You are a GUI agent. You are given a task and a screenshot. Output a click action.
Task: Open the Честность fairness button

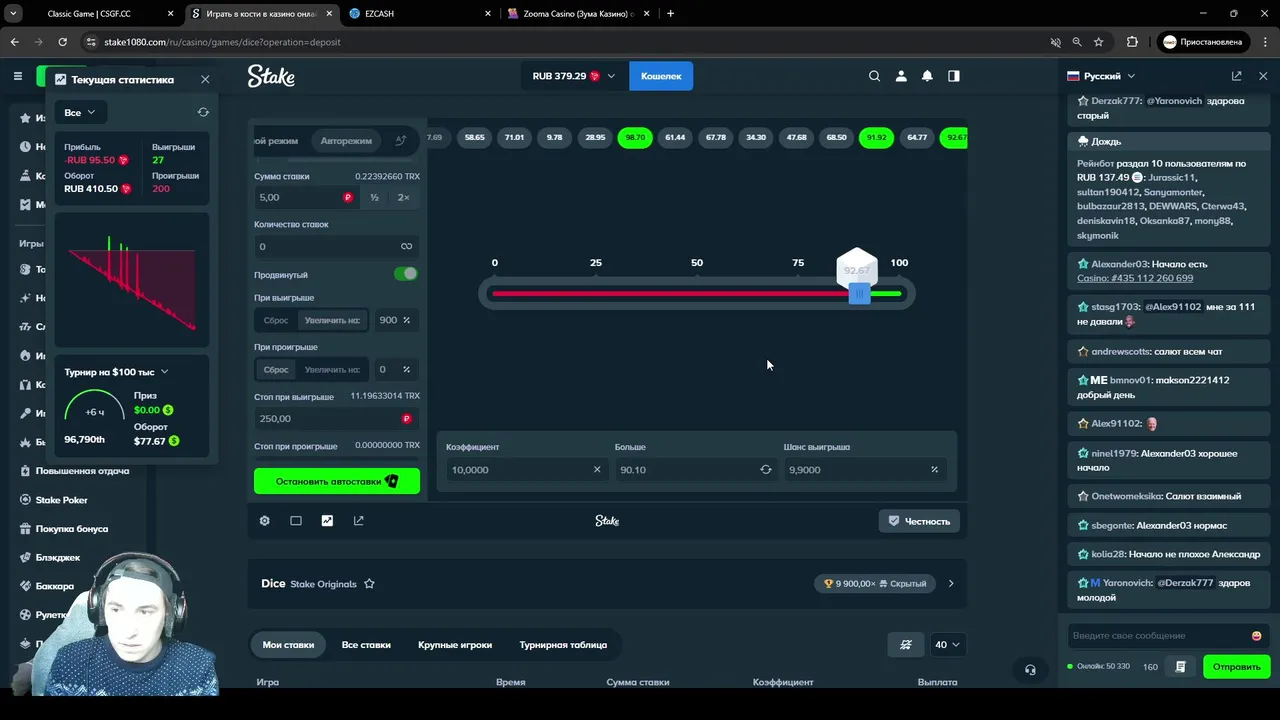click(920, 521)
